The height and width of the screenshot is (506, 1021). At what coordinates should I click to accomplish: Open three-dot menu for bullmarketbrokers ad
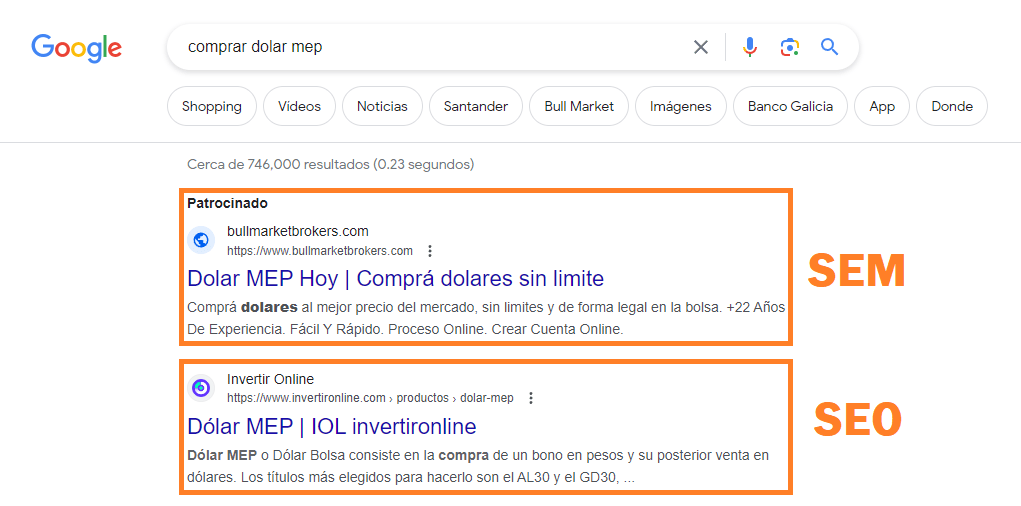[x=430, y=251]
